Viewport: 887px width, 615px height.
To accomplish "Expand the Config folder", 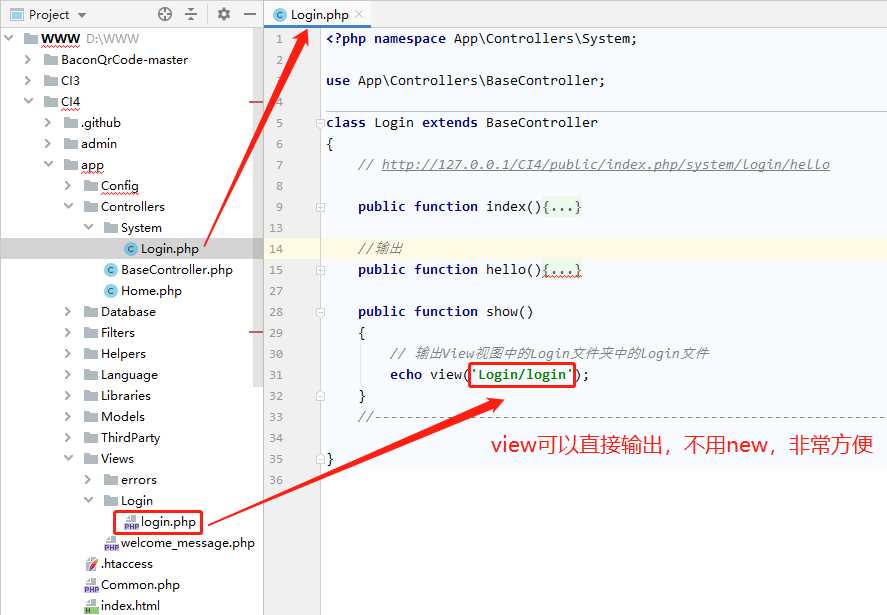I will coord(68,185).
